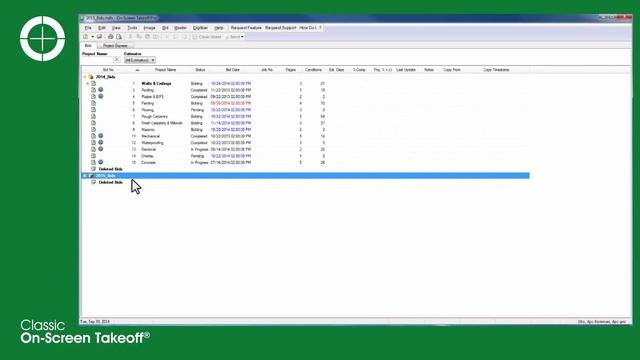Viewport: 640px width, 360px height.
Task: Click the Project Name filter input field
Action: coord(98,60)
